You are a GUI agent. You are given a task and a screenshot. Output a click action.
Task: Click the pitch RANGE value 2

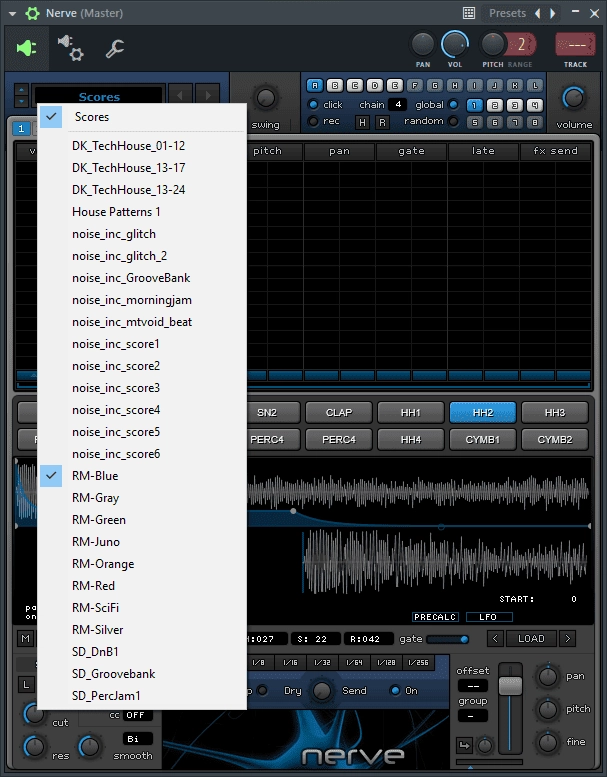coord(521,45)
